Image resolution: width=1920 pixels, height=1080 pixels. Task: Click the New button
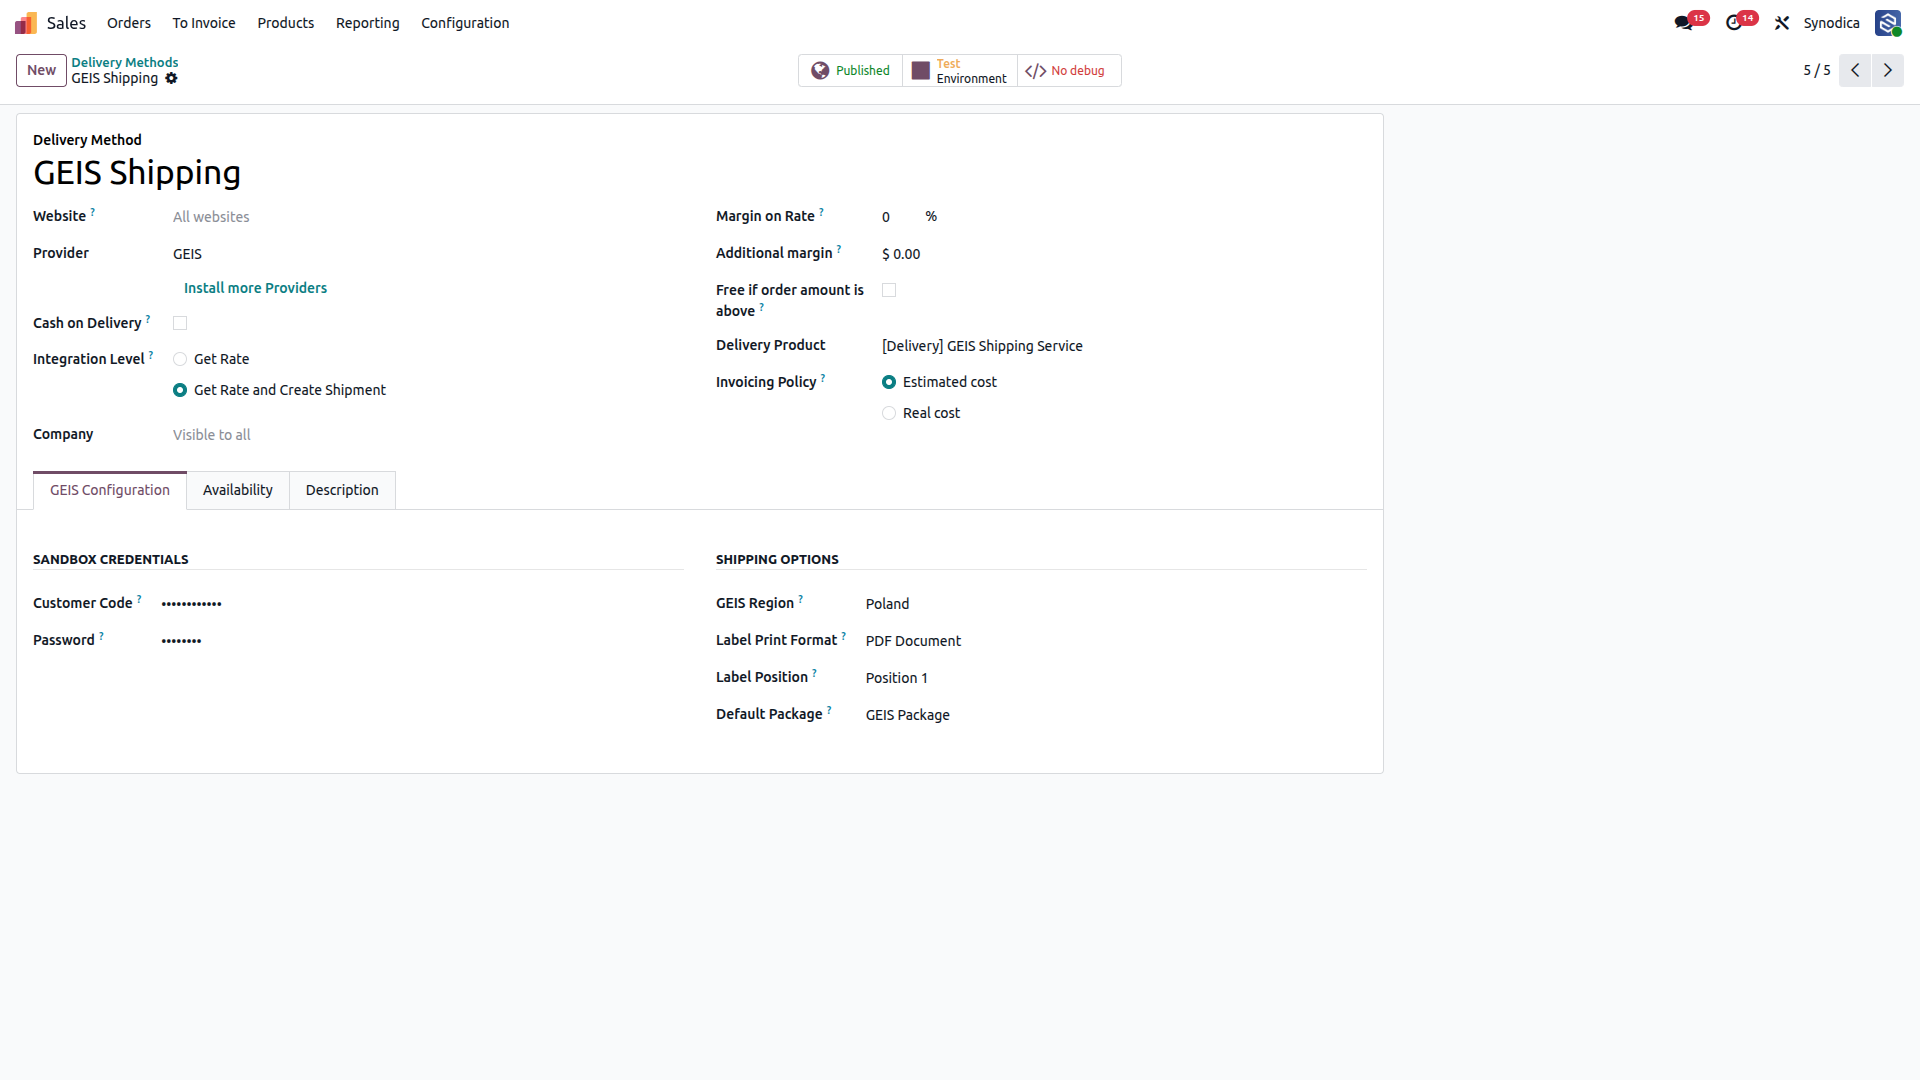pyautogui.click(x=41, y=70)
